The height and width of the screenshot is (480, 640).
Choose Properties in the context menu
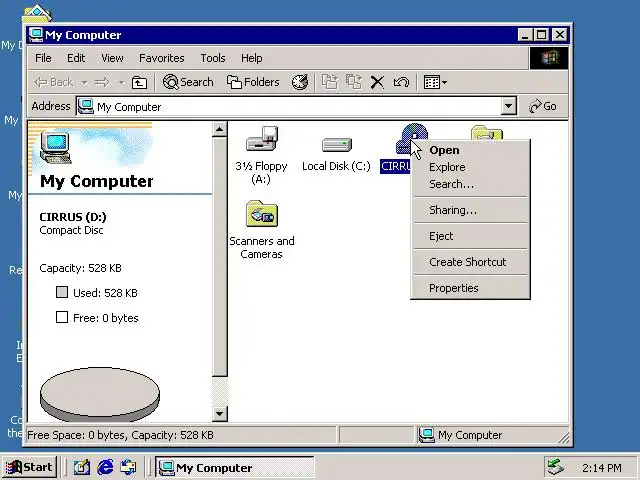[x=470, y=288]
